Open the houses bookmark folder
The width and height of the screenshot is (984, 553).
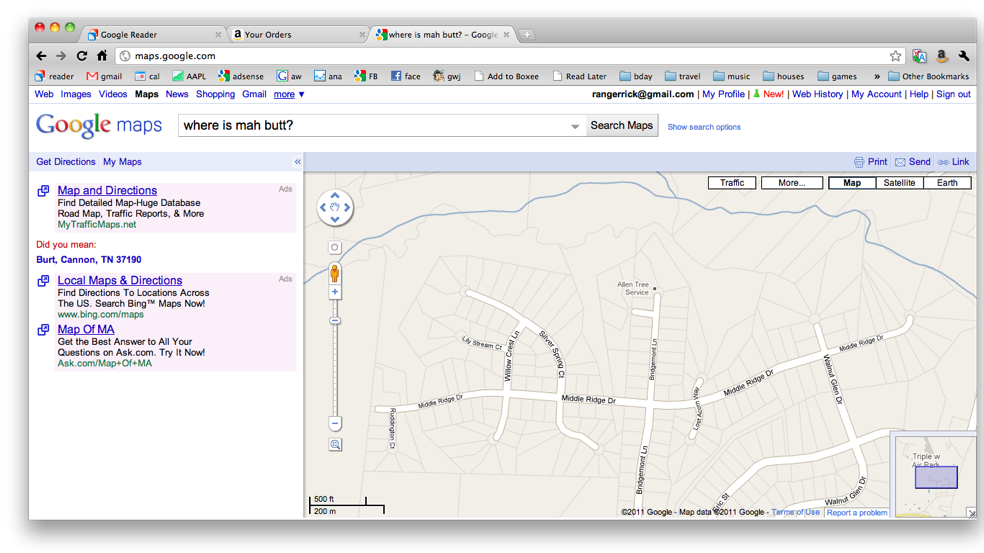click(783, 77)
